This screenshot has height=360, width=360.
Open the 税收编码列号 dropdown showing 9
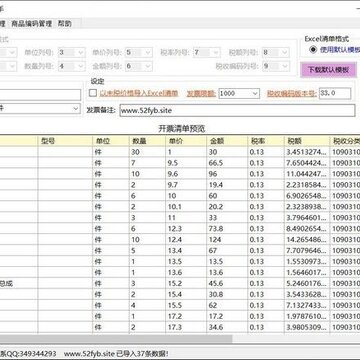[x=276, y=66]
